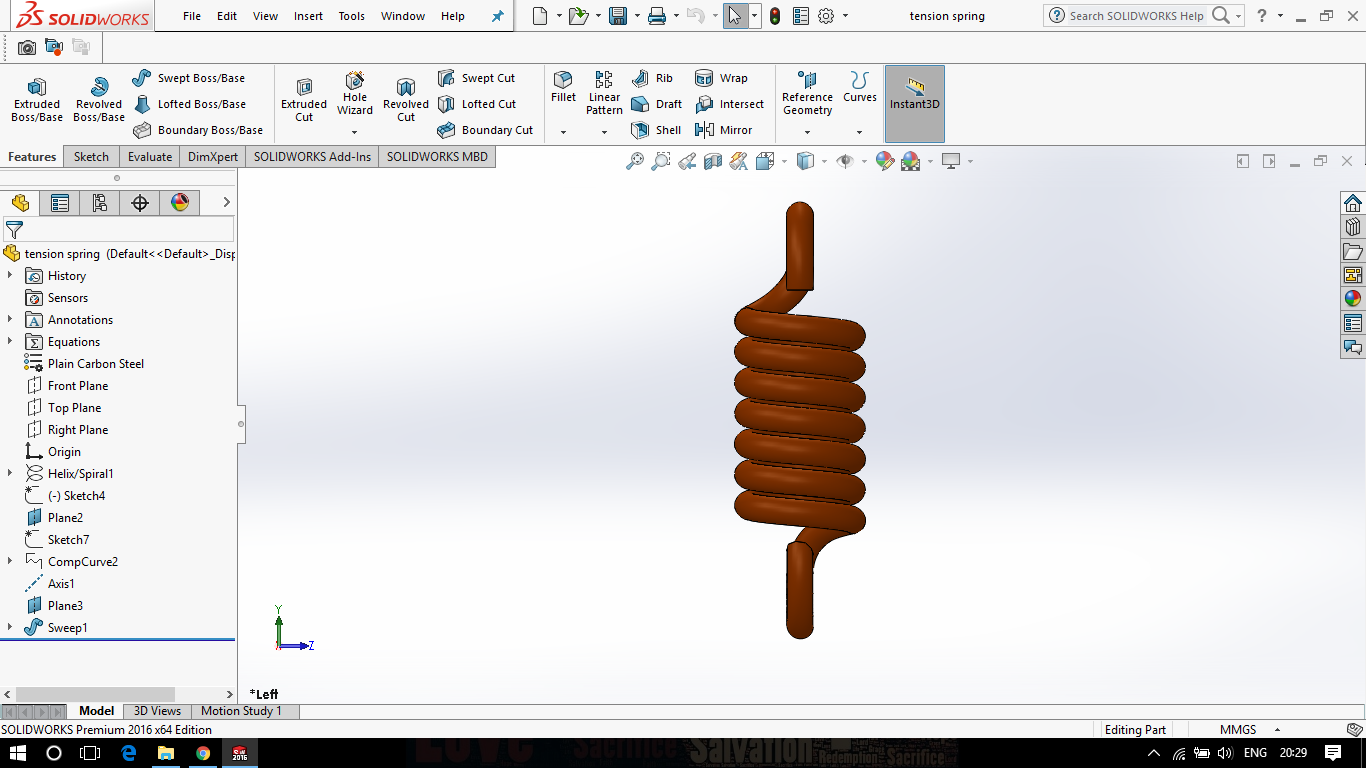Image resolution: width=1366 pixels, height=768 pixels.
Task: Expand the CompCurve2 feature
Action: click(10, 561)
